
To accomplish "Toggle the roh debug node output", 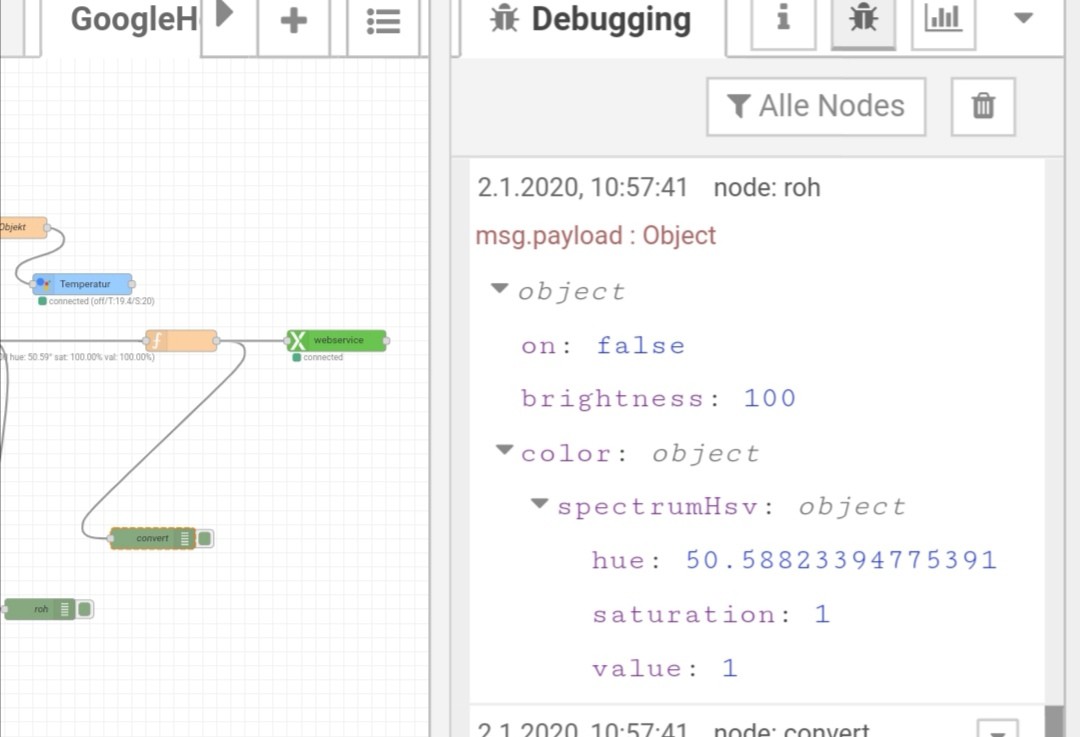I will tap(85, 609).
